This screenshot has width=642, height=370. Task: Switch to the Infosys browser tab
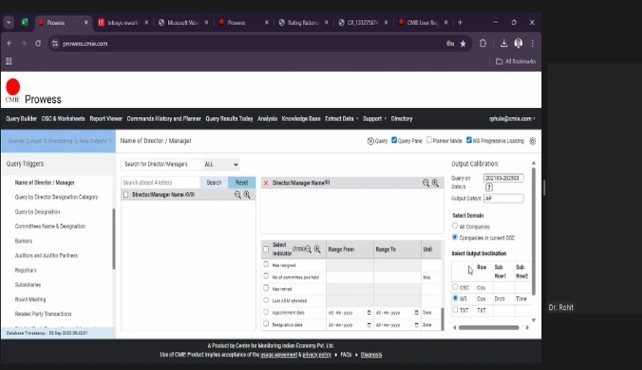click(123, 23)
